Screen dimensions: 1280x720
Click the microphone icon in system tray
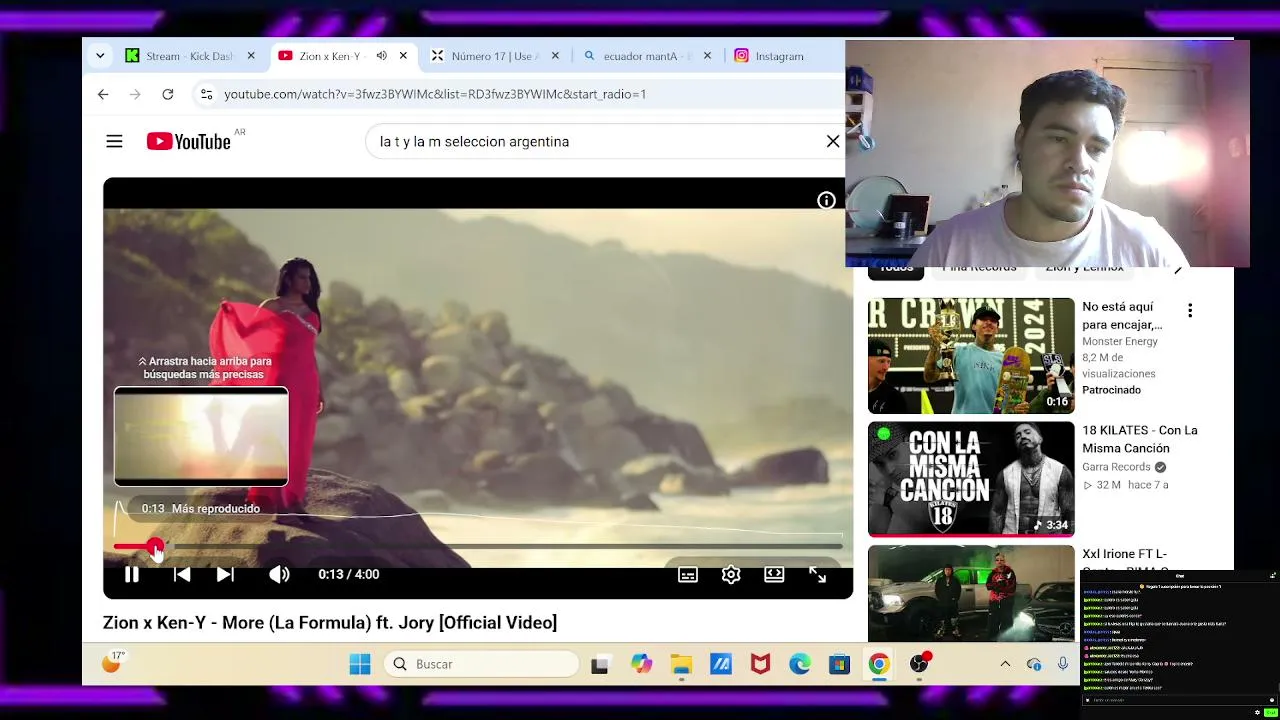1063,664
